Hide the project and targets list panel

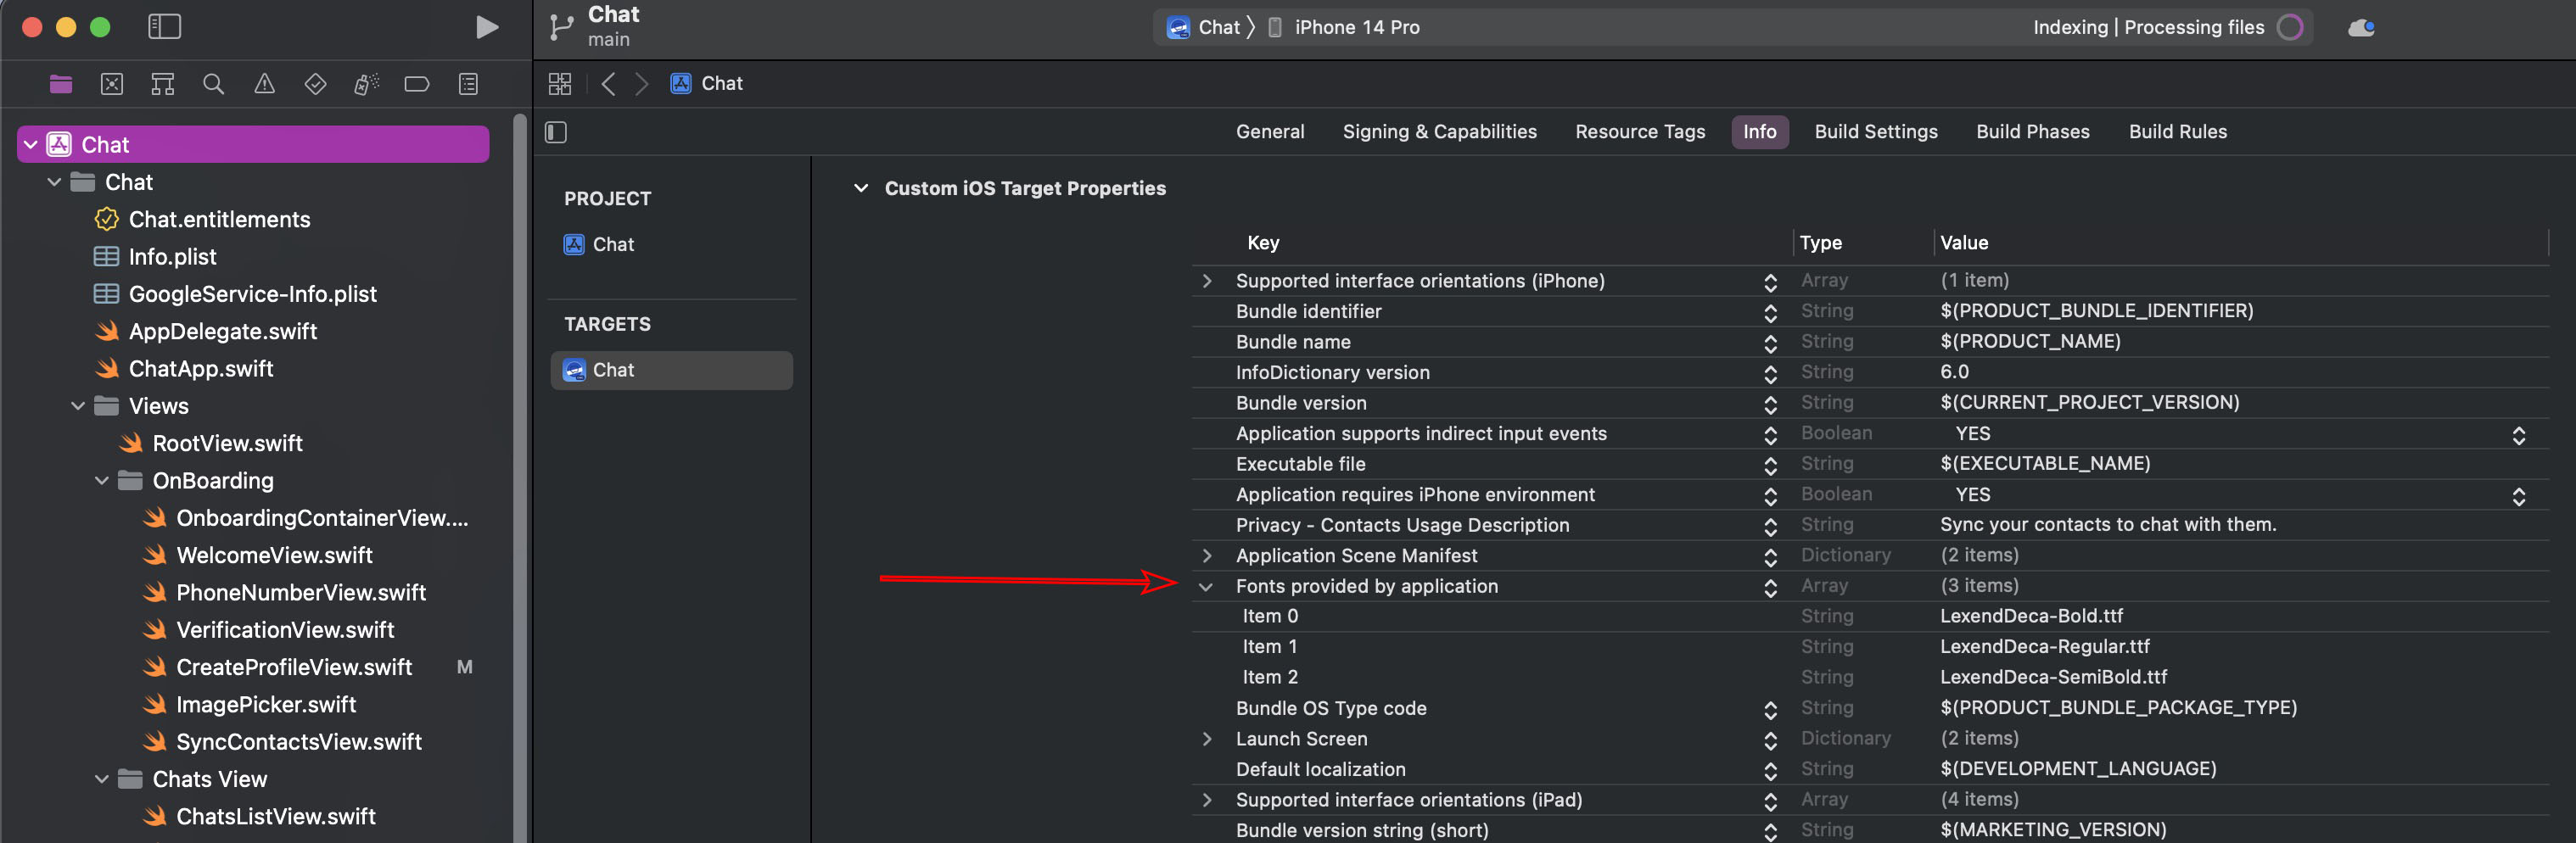tap(556, 132)
